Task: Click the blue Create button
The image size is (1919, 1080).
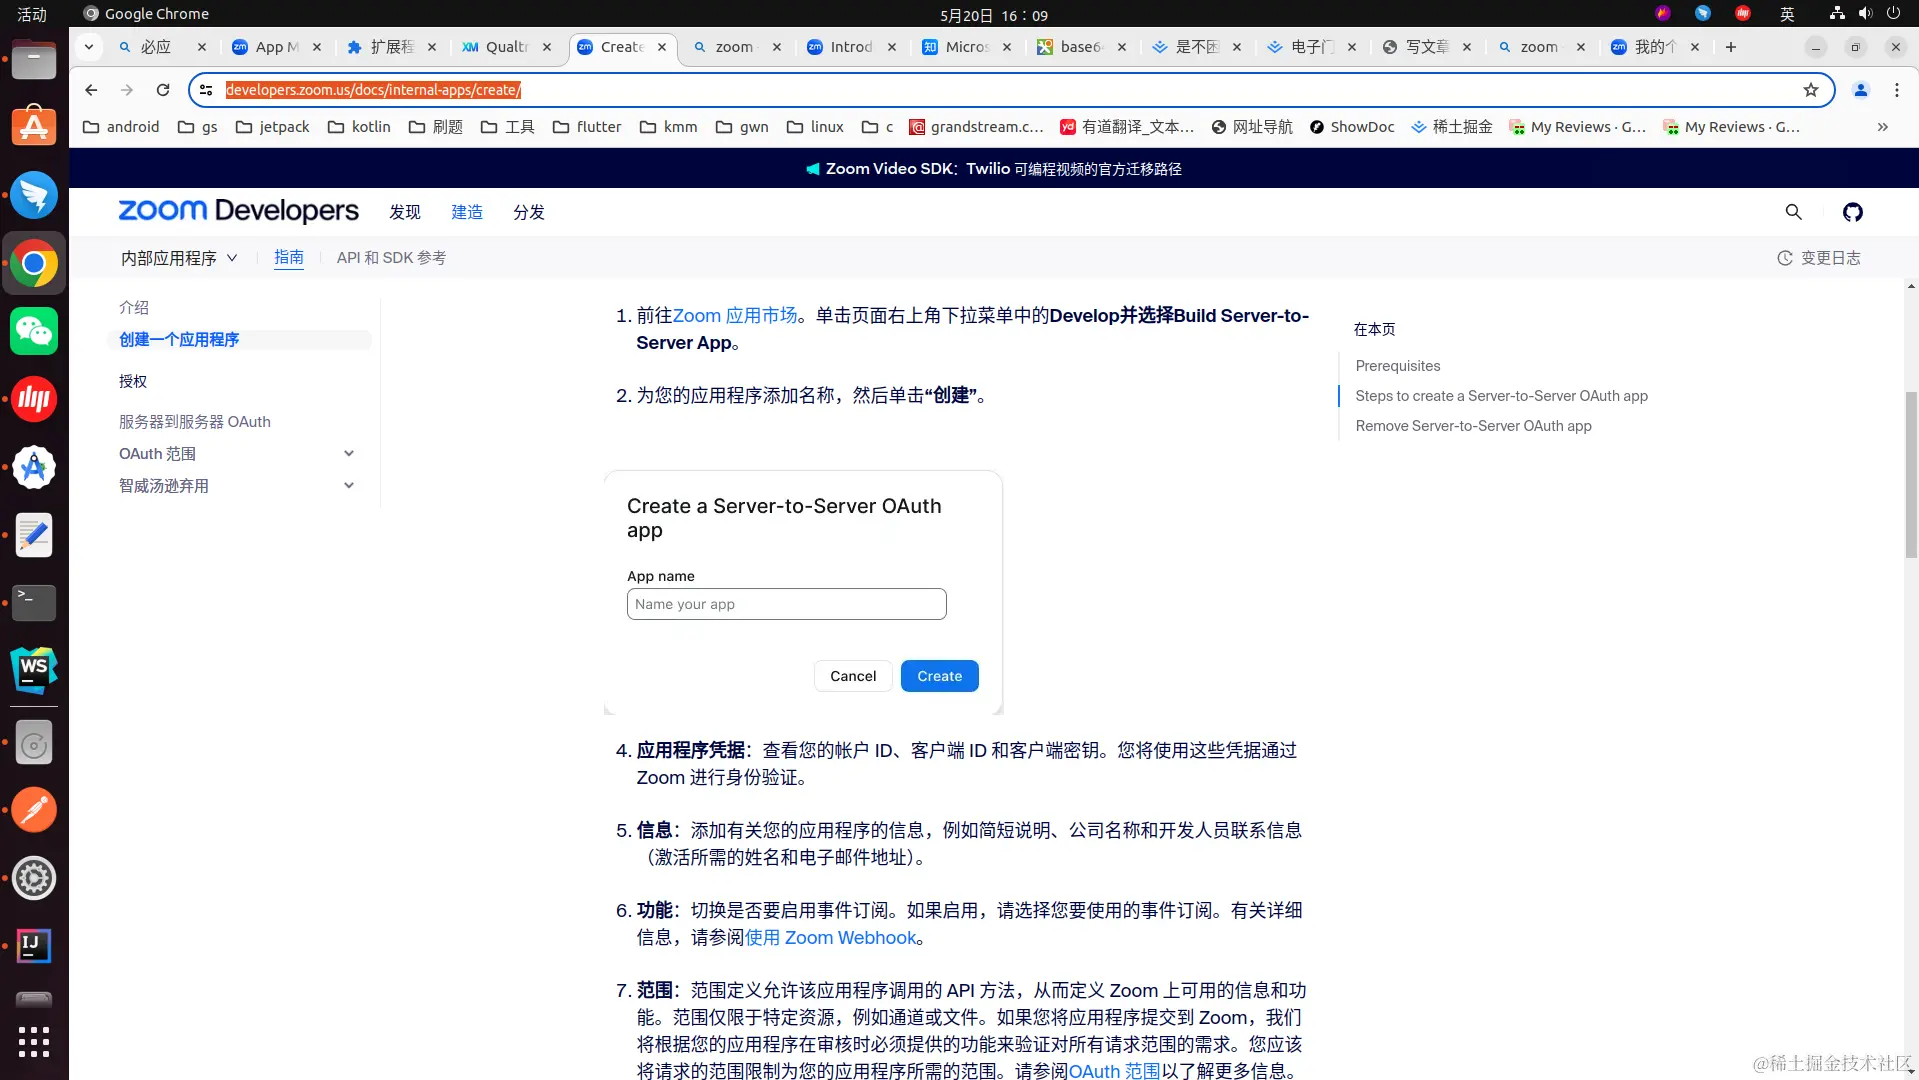Action: (940, 676)
